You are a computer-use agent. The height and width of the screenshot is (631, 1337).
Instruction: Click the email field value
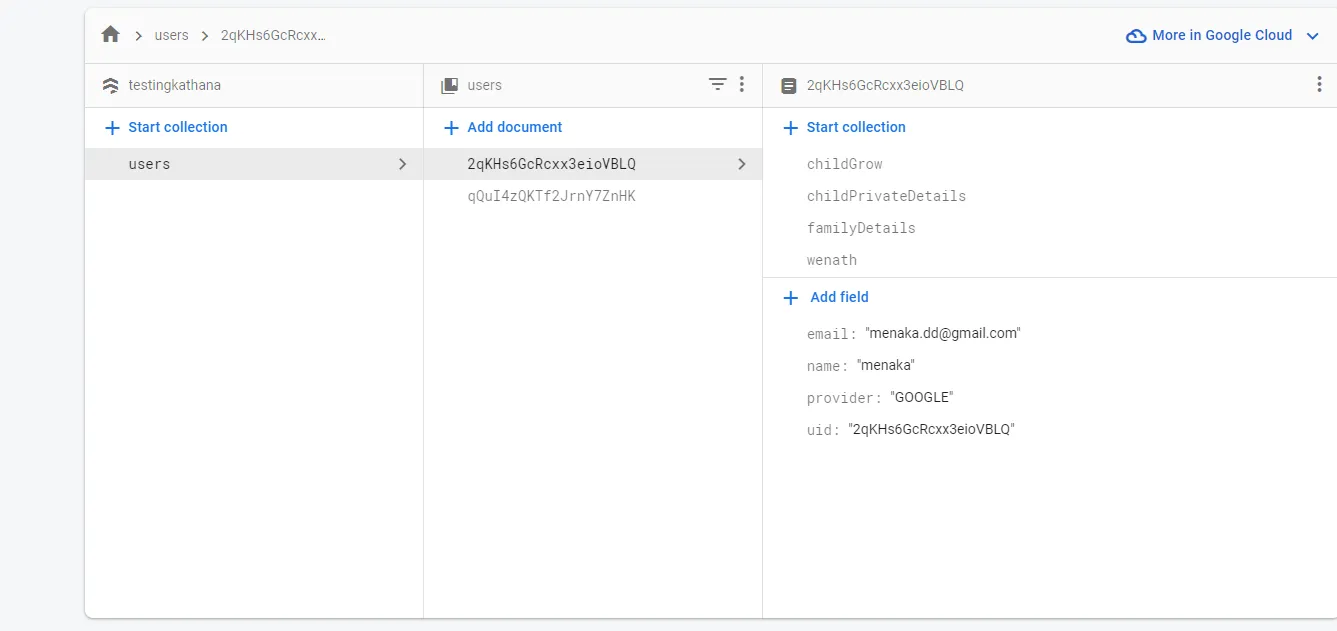tap(943, 333)
